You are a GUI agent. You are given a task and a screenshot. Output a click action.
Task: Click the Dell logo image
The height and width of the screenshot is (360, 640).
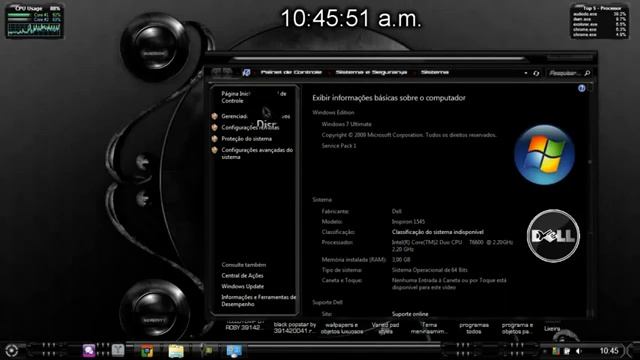553,236
